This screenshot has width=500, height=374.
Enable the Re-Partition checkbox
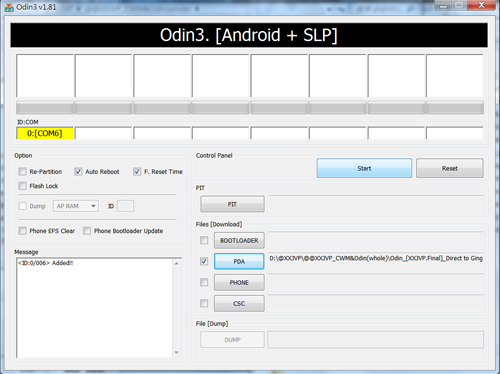tap(22, 172)
